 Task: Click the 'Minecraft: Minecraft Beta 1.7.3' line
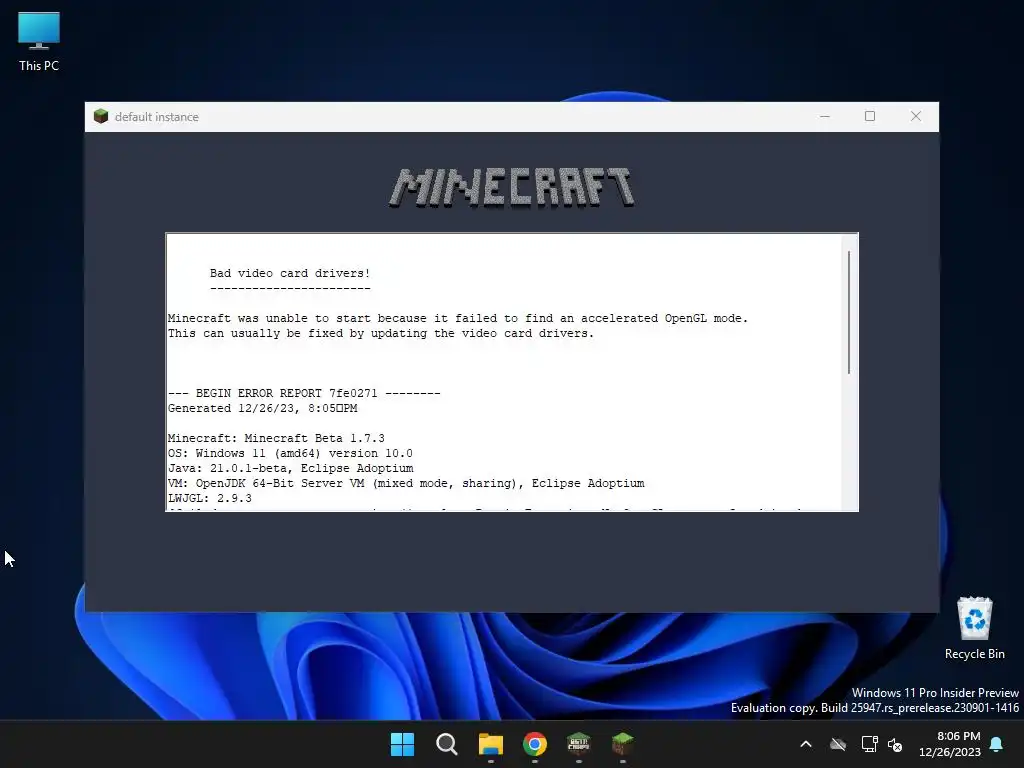pos(276,438)
